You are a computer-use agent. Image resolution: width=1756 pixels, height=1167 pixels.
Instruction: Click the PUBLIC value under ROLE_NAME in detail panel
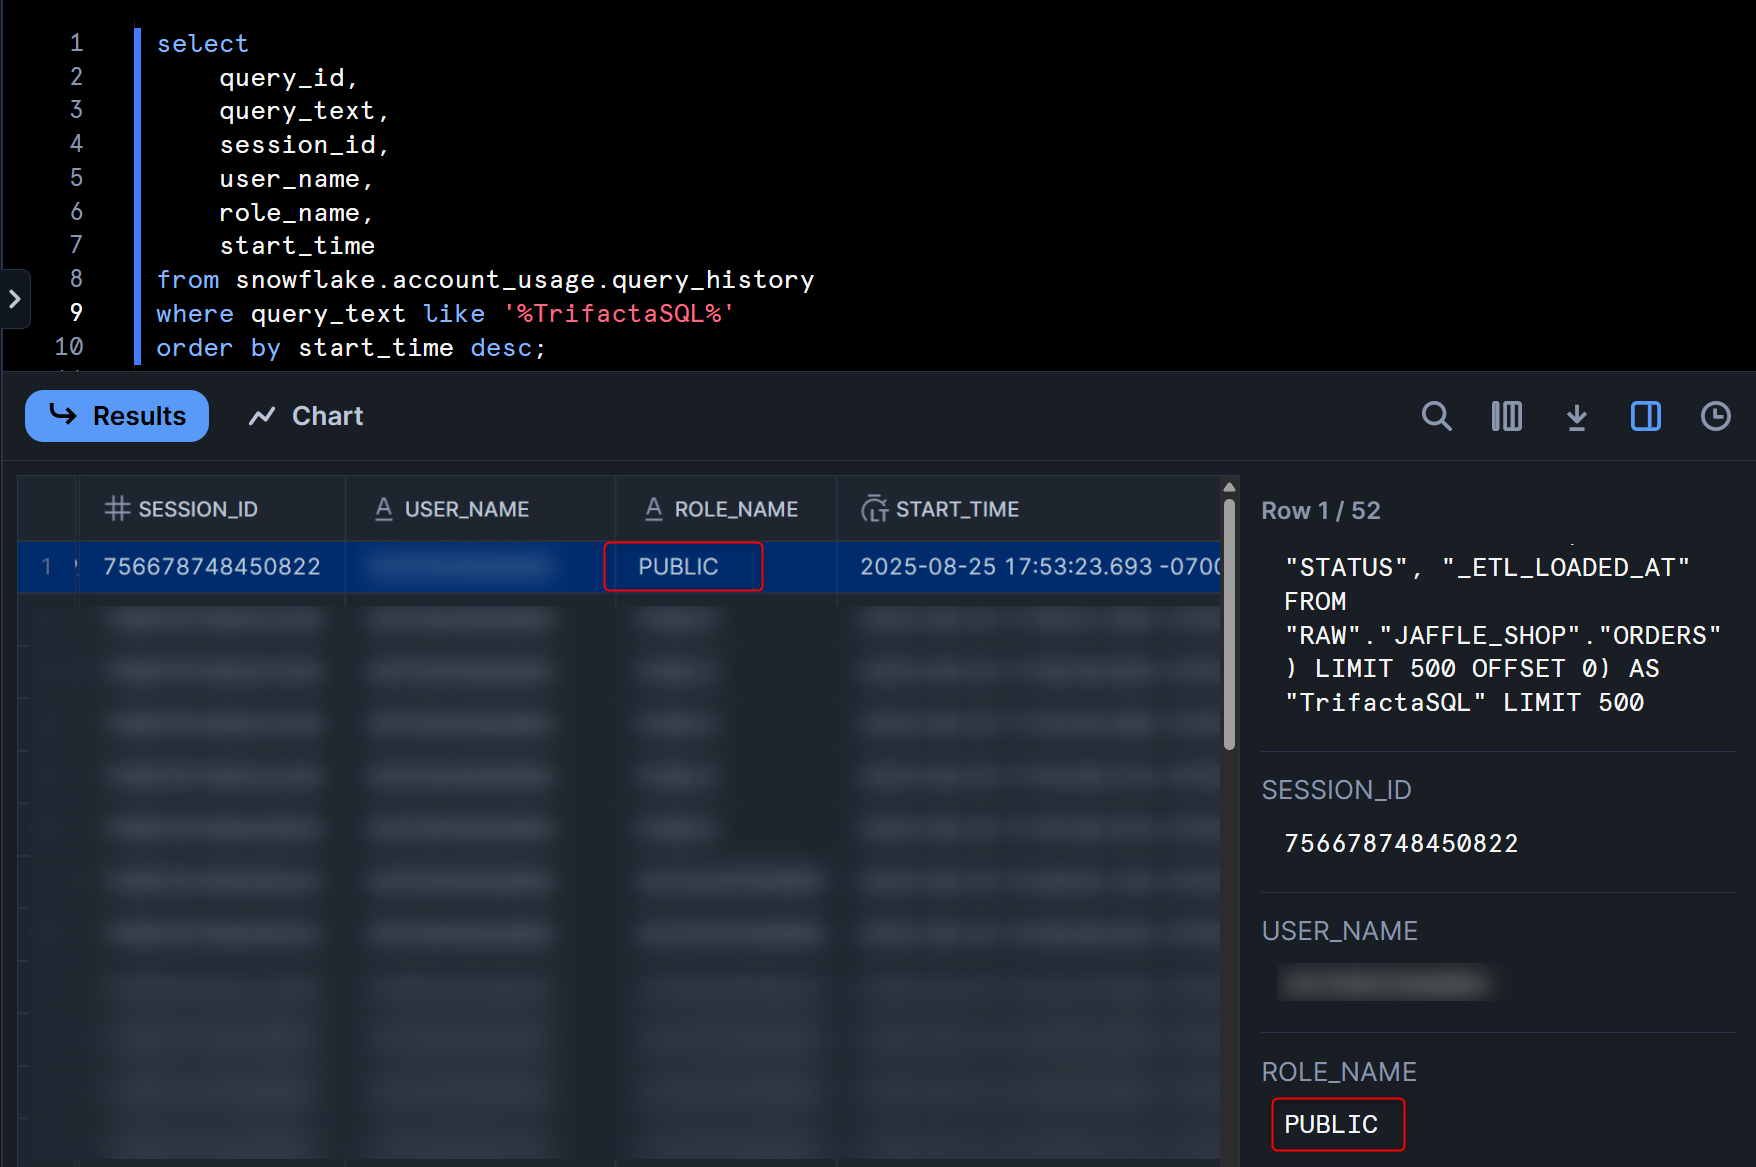point(1331,1125)
